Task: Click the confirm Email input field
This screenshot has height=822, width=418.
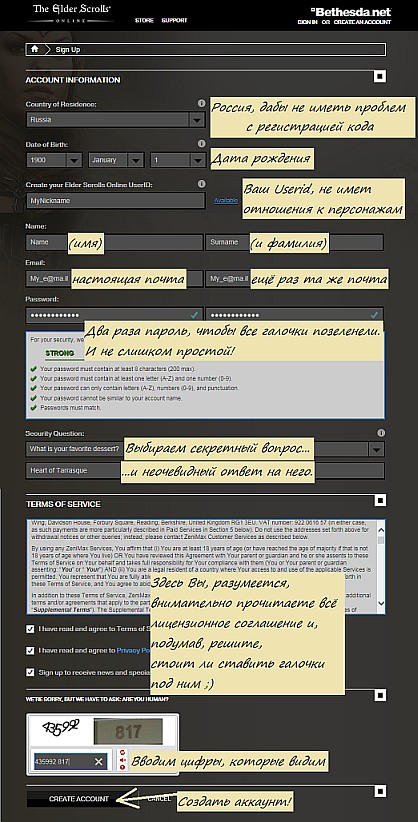Action: (x=294, y=279)
